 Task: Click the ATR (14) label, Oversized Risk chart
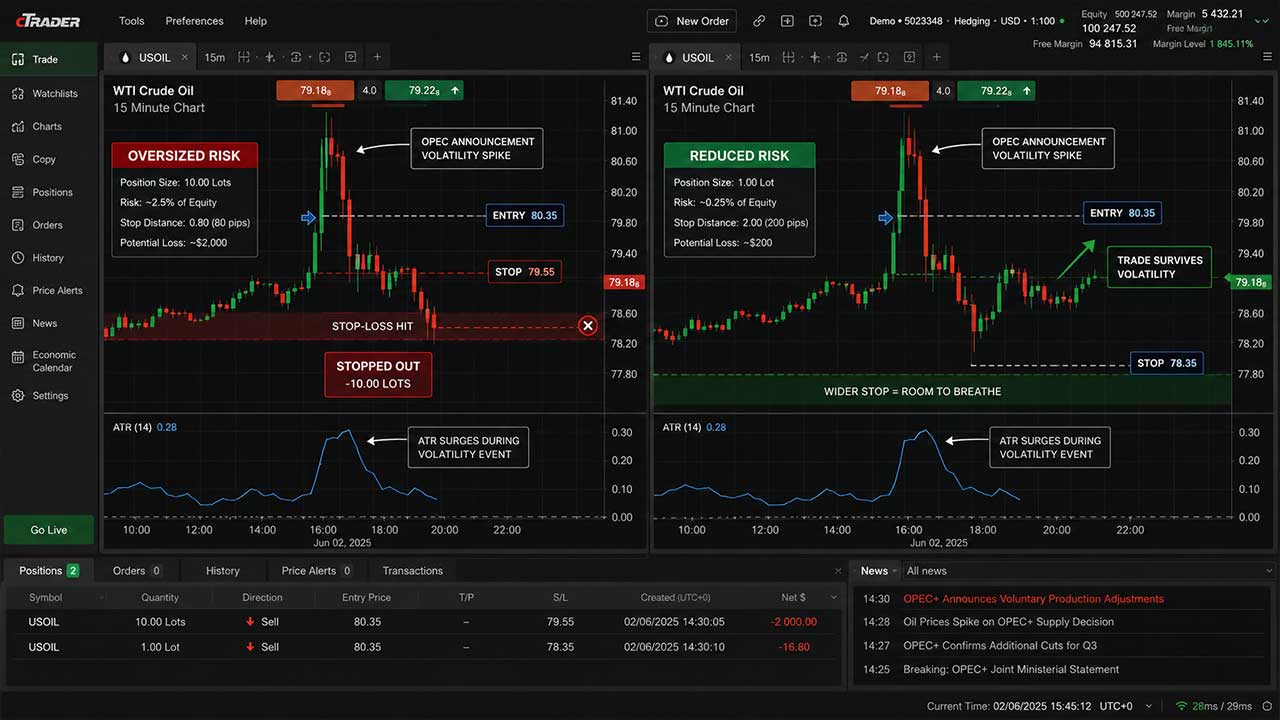tap(132, 428)
